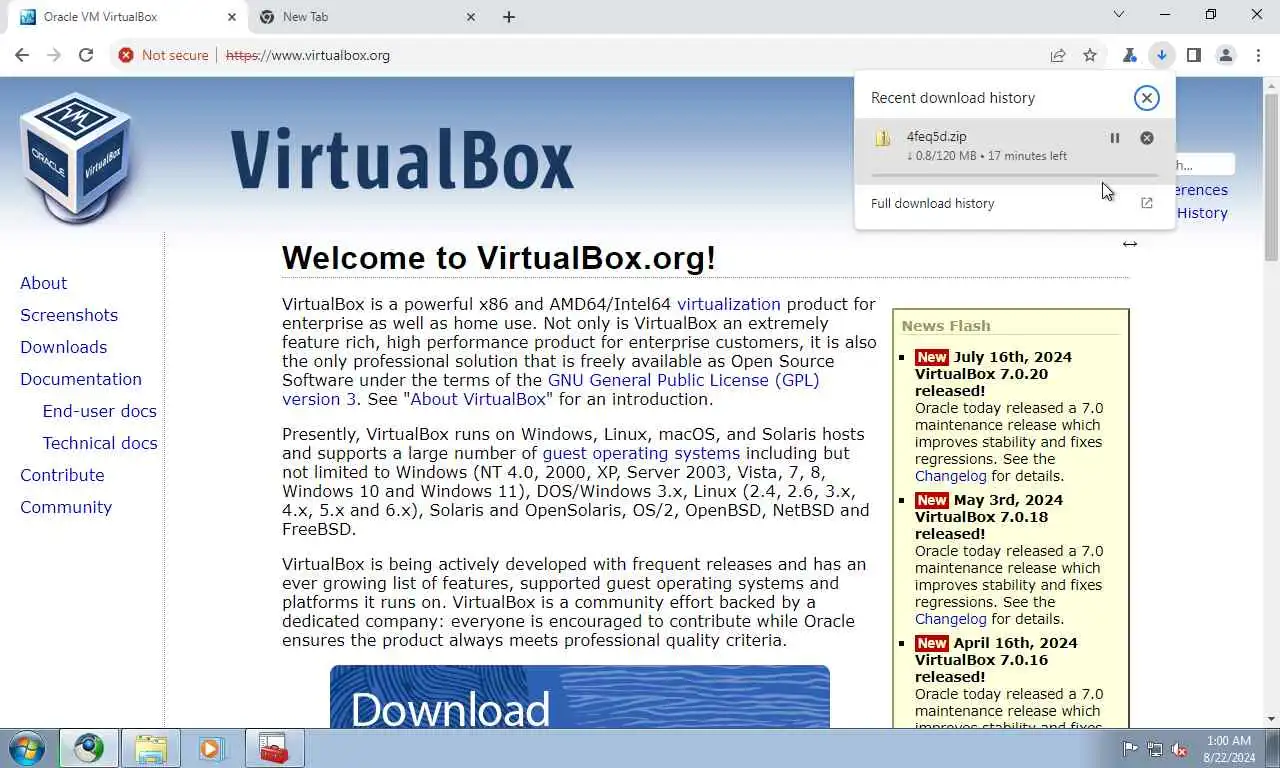1280x768 pixels.
Task: Click the red toolbox taskbar icon
Action: point(274,748)
